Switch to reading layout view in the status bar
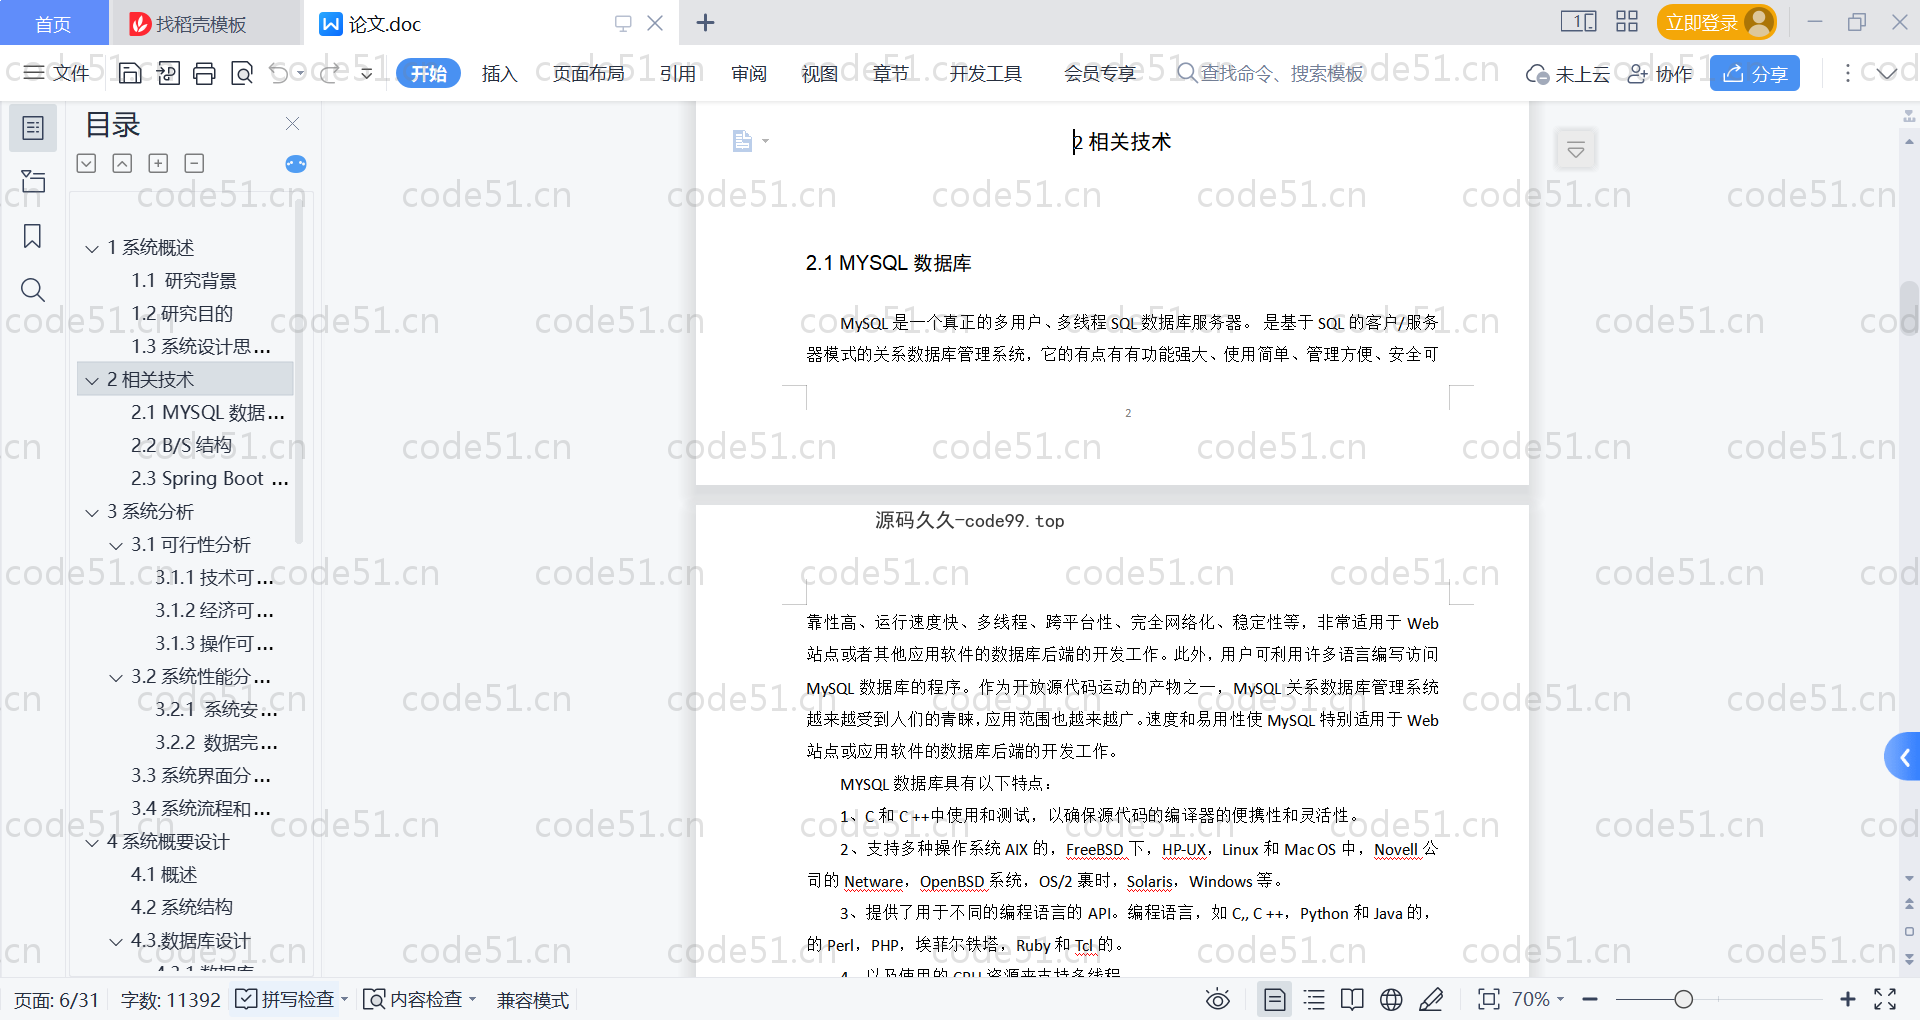 (x=1352, y=999)
